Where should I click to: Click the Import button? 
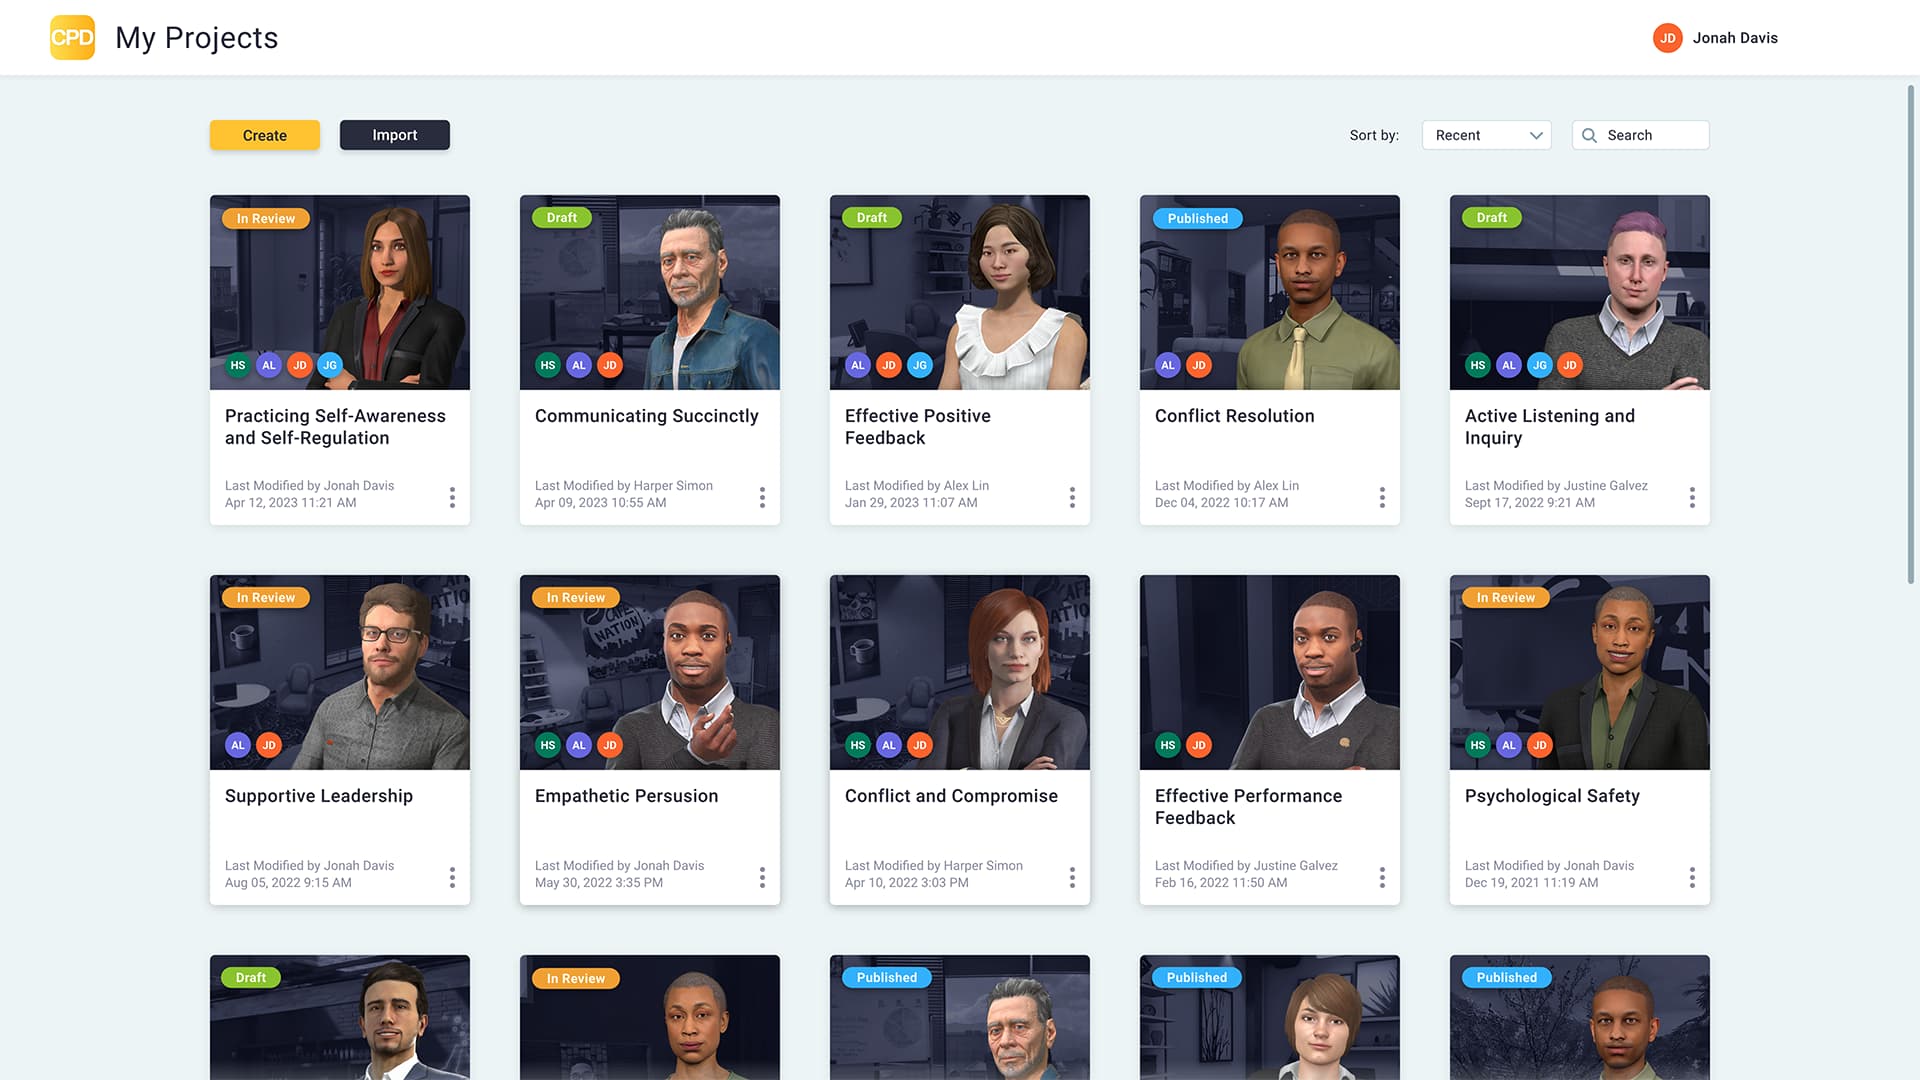point(395,135)
